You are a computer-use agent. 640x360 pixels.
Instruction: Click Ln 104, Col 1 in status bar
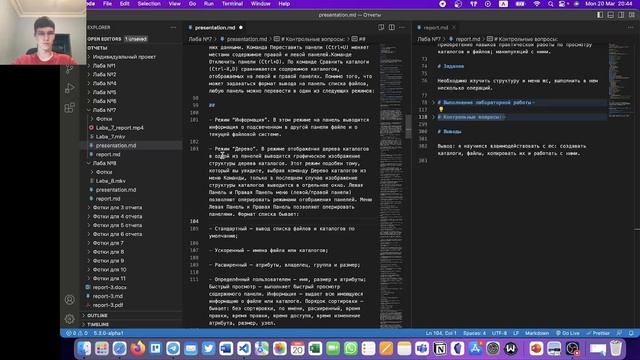point(441,333)
